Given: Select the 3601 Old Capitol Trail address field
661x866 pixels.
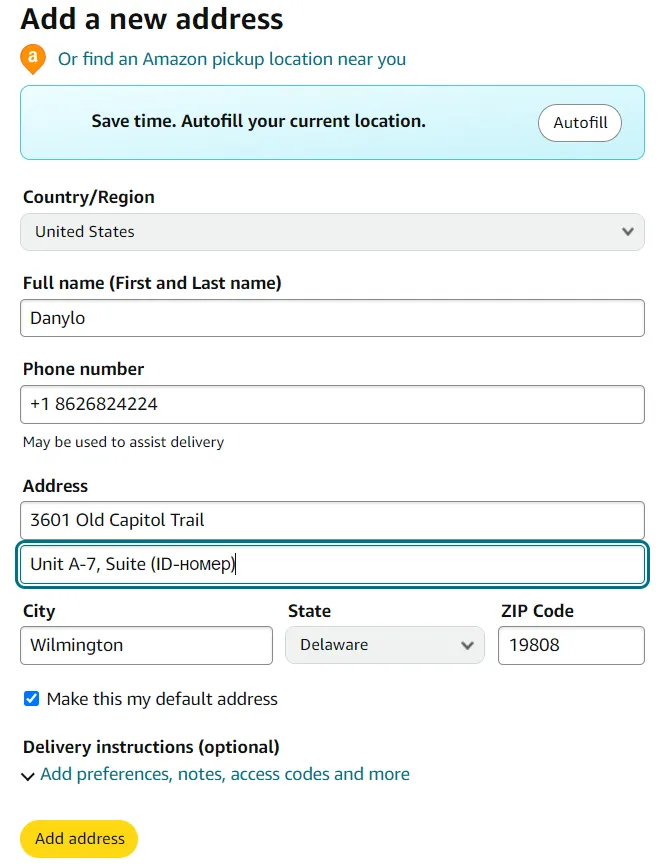Looking at the screenshot, I should 331,520.
